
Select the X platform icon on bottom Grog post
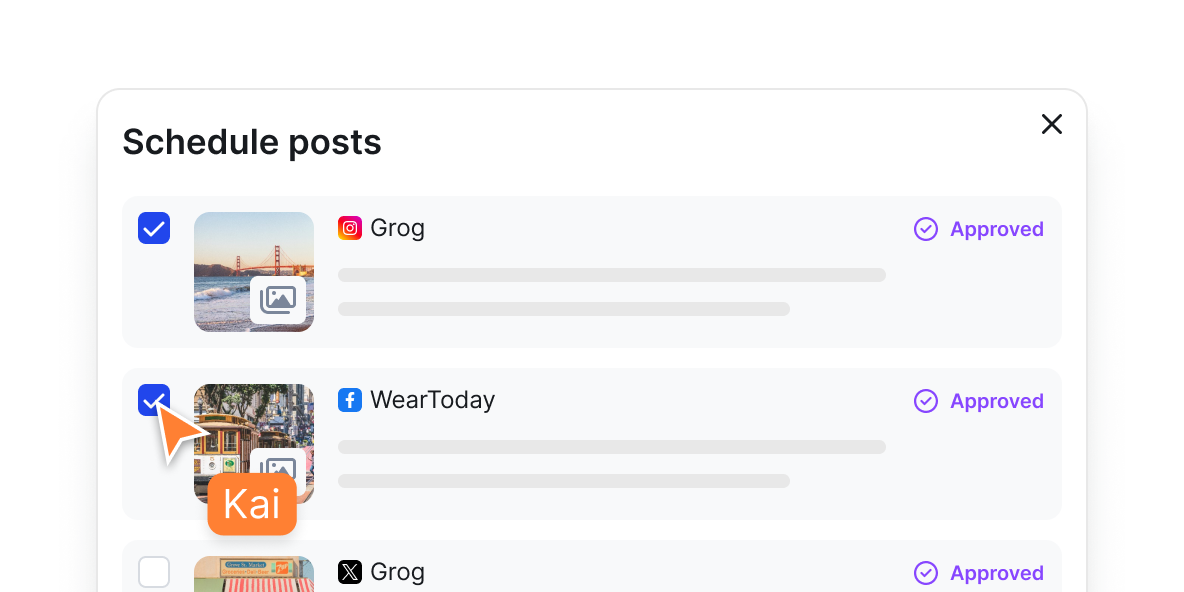click(x=349, y=572)
